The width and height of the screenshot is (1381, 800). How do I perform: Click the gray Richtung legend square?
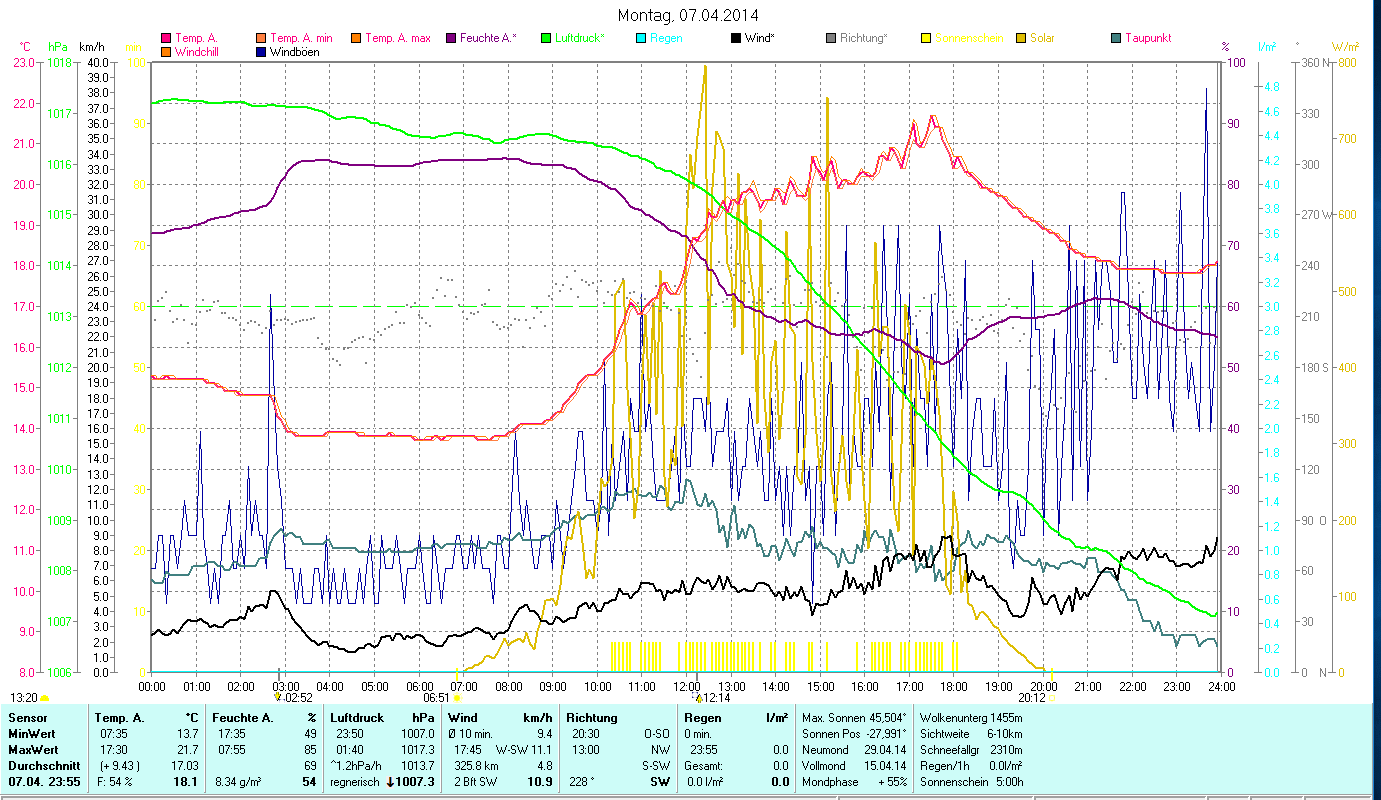click(x=831, y=38)
